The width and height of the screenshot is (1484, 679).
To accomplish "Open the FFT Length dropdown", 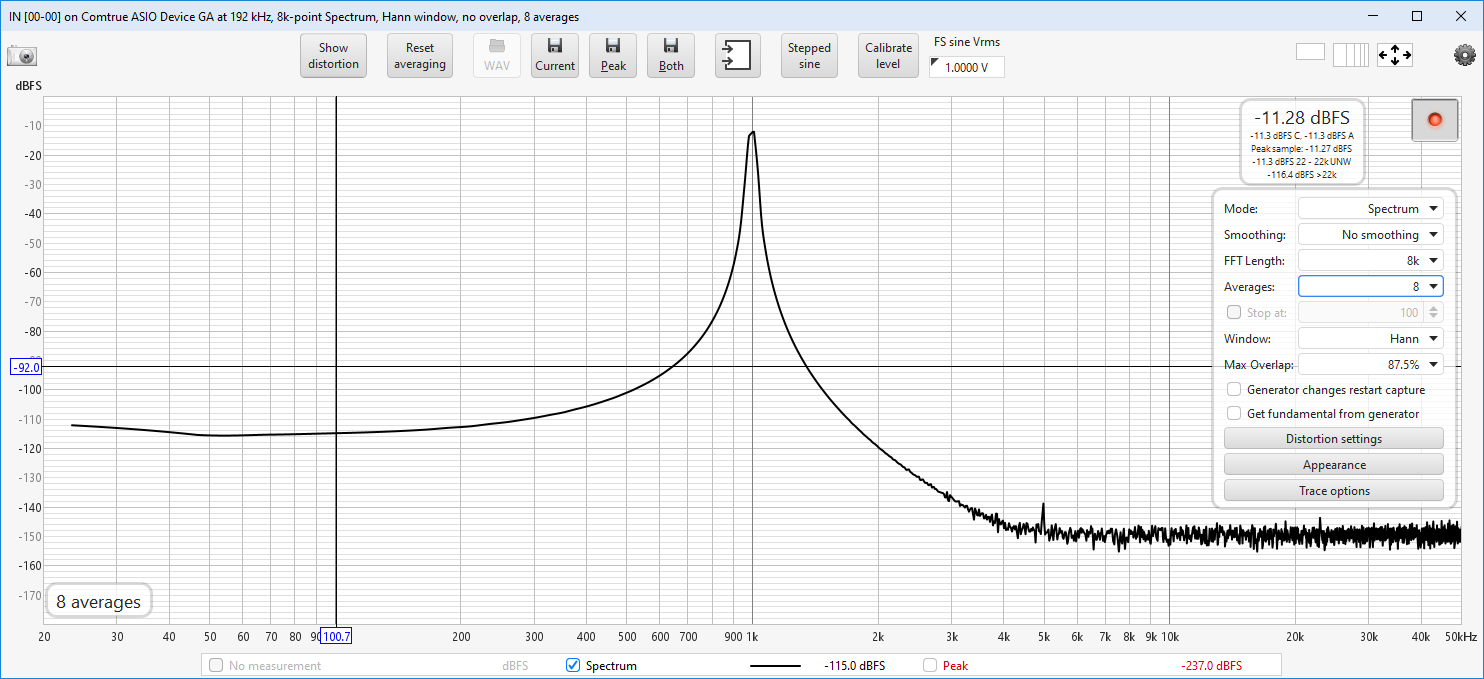I will pyautogui.click(x=1370, y=261).
